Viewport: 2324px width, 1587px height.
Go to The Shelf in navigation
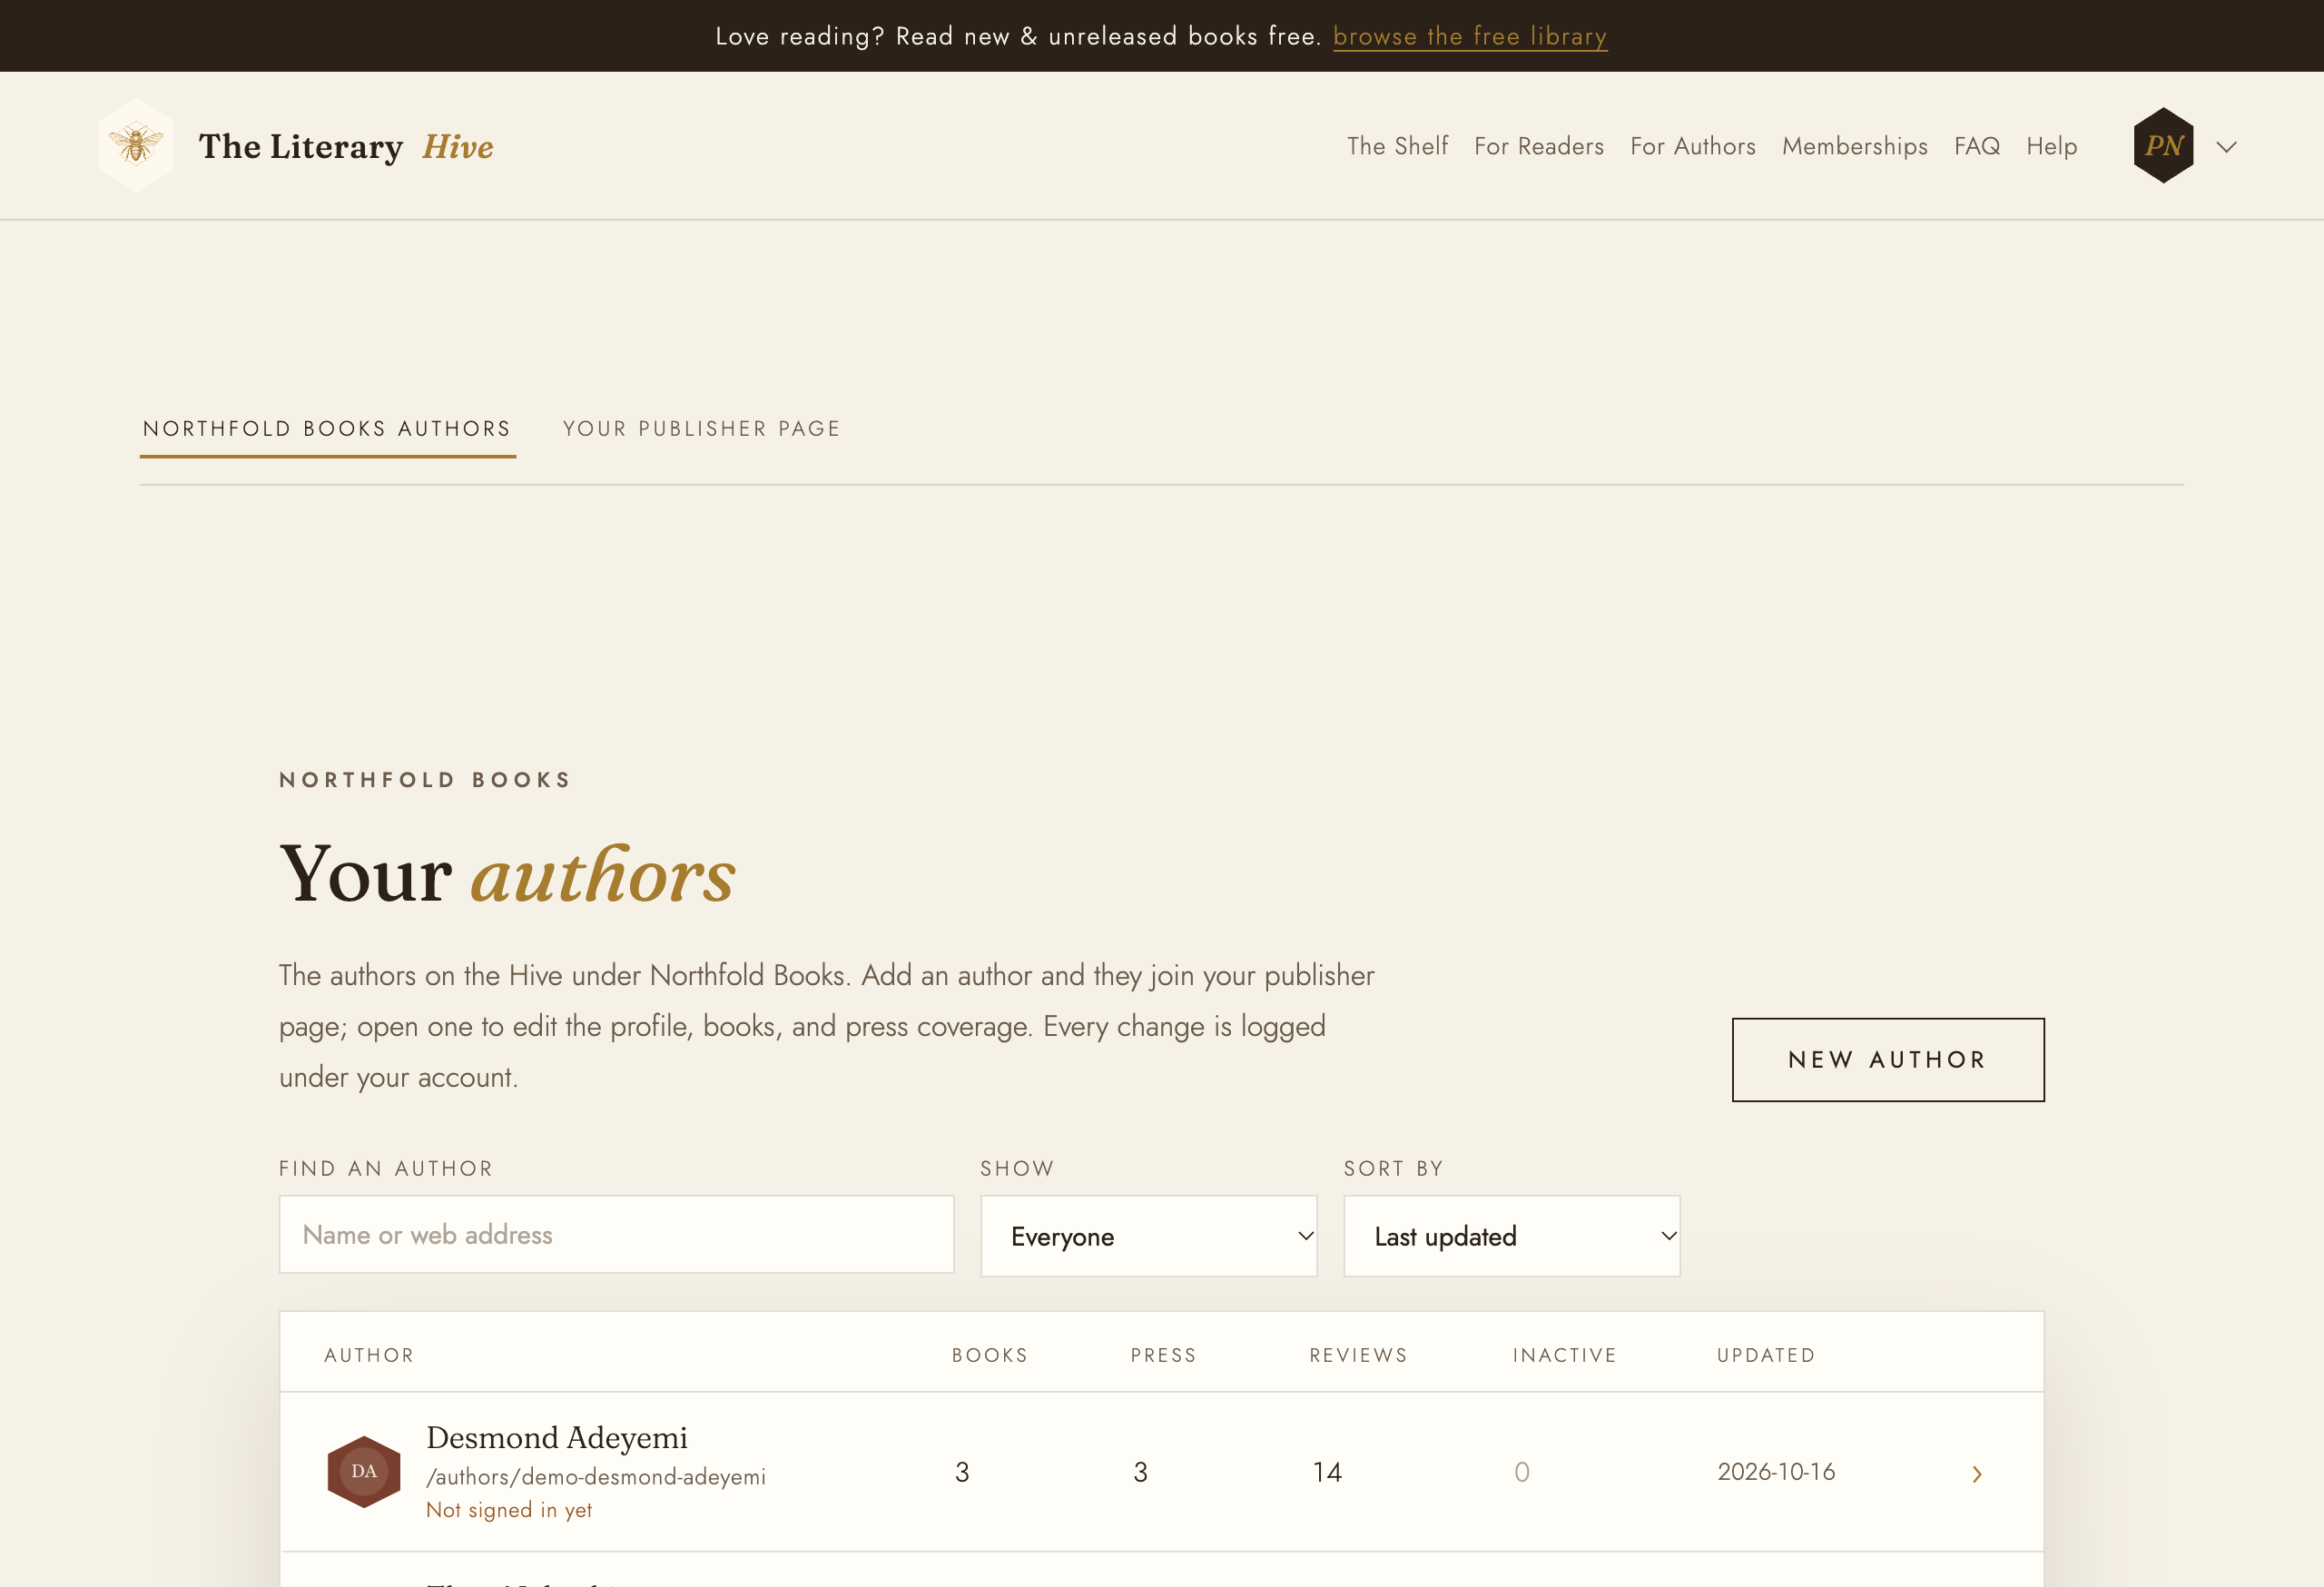(1397, 146)
